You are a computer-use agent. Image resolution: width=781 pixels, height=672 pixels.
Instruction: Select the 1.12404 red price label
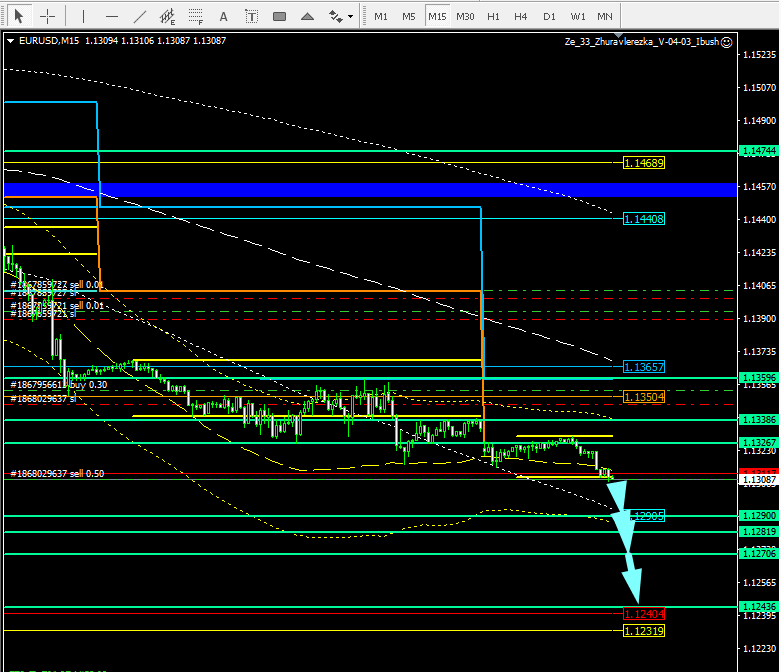pos(644,614)
